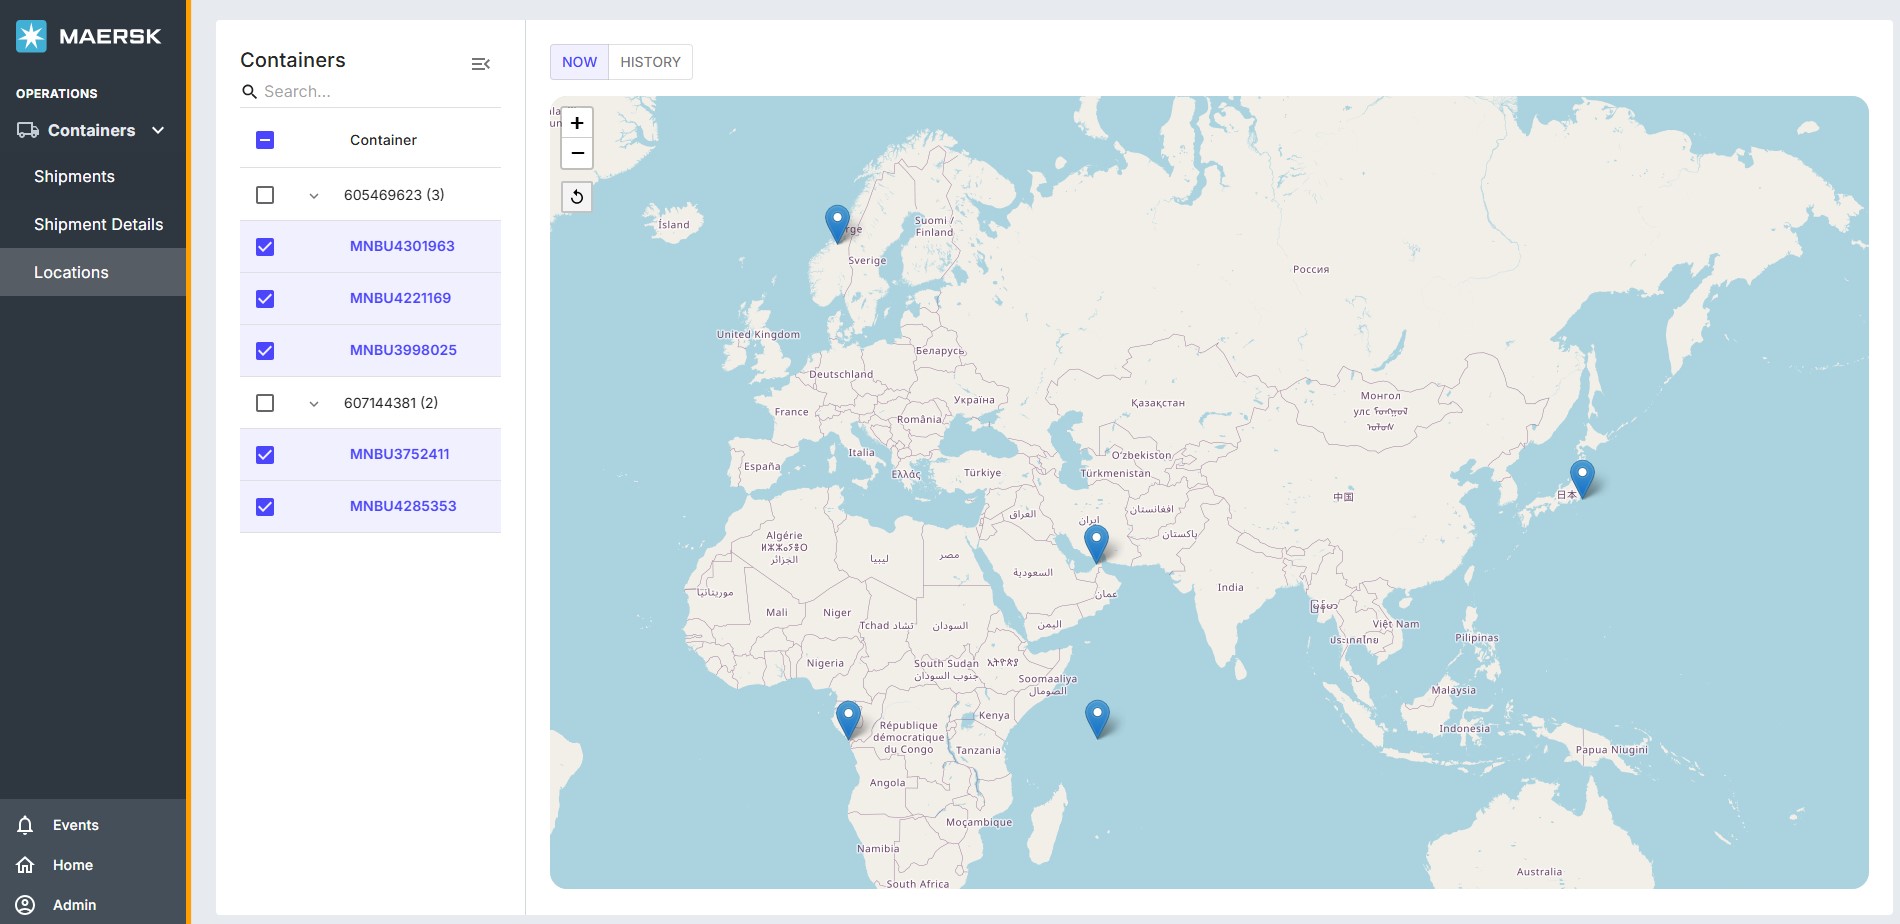Open Shipment Details page
Image resolution: width=1900 pixels, height=924 pixels.
tap(98, 224)
